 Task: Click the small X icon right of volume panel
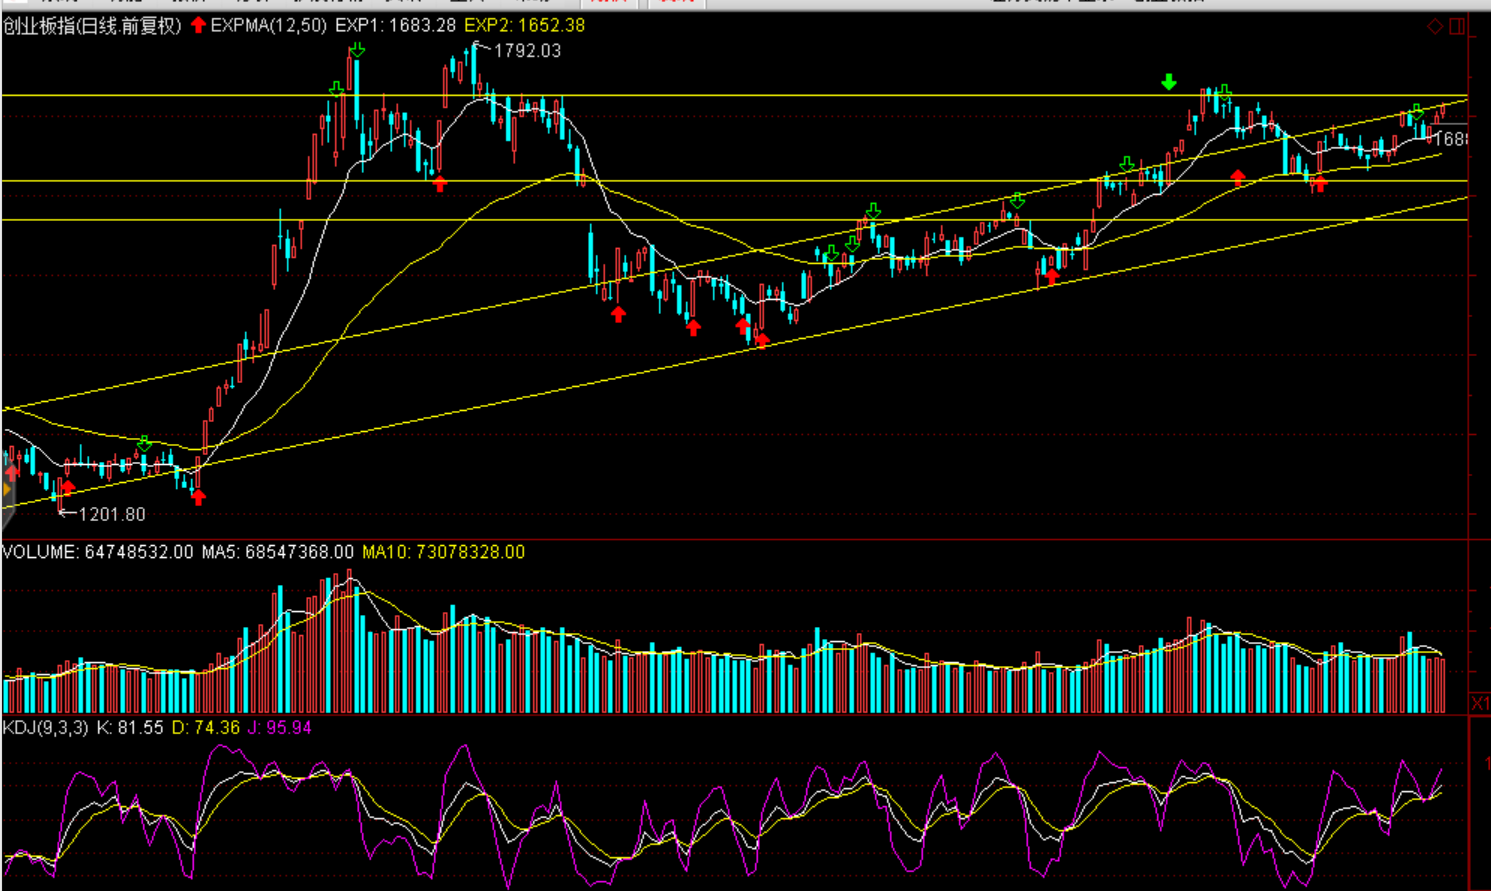(1479, 704)
